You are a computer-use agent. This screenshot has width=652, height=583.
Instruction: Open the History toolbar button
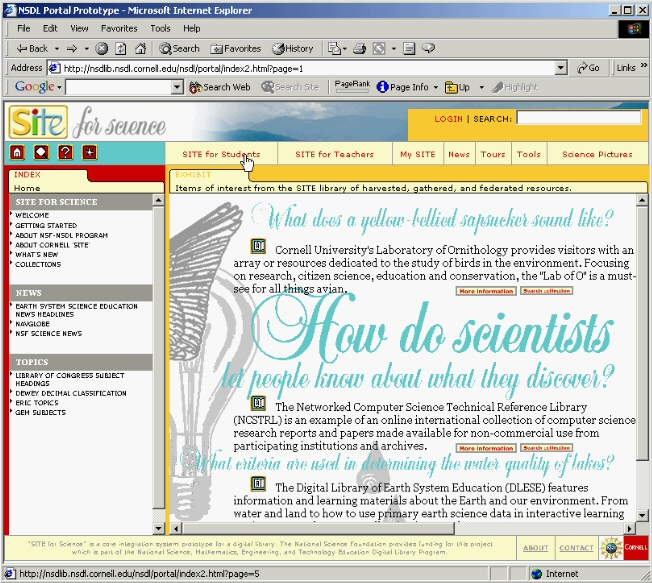[292, 48]
